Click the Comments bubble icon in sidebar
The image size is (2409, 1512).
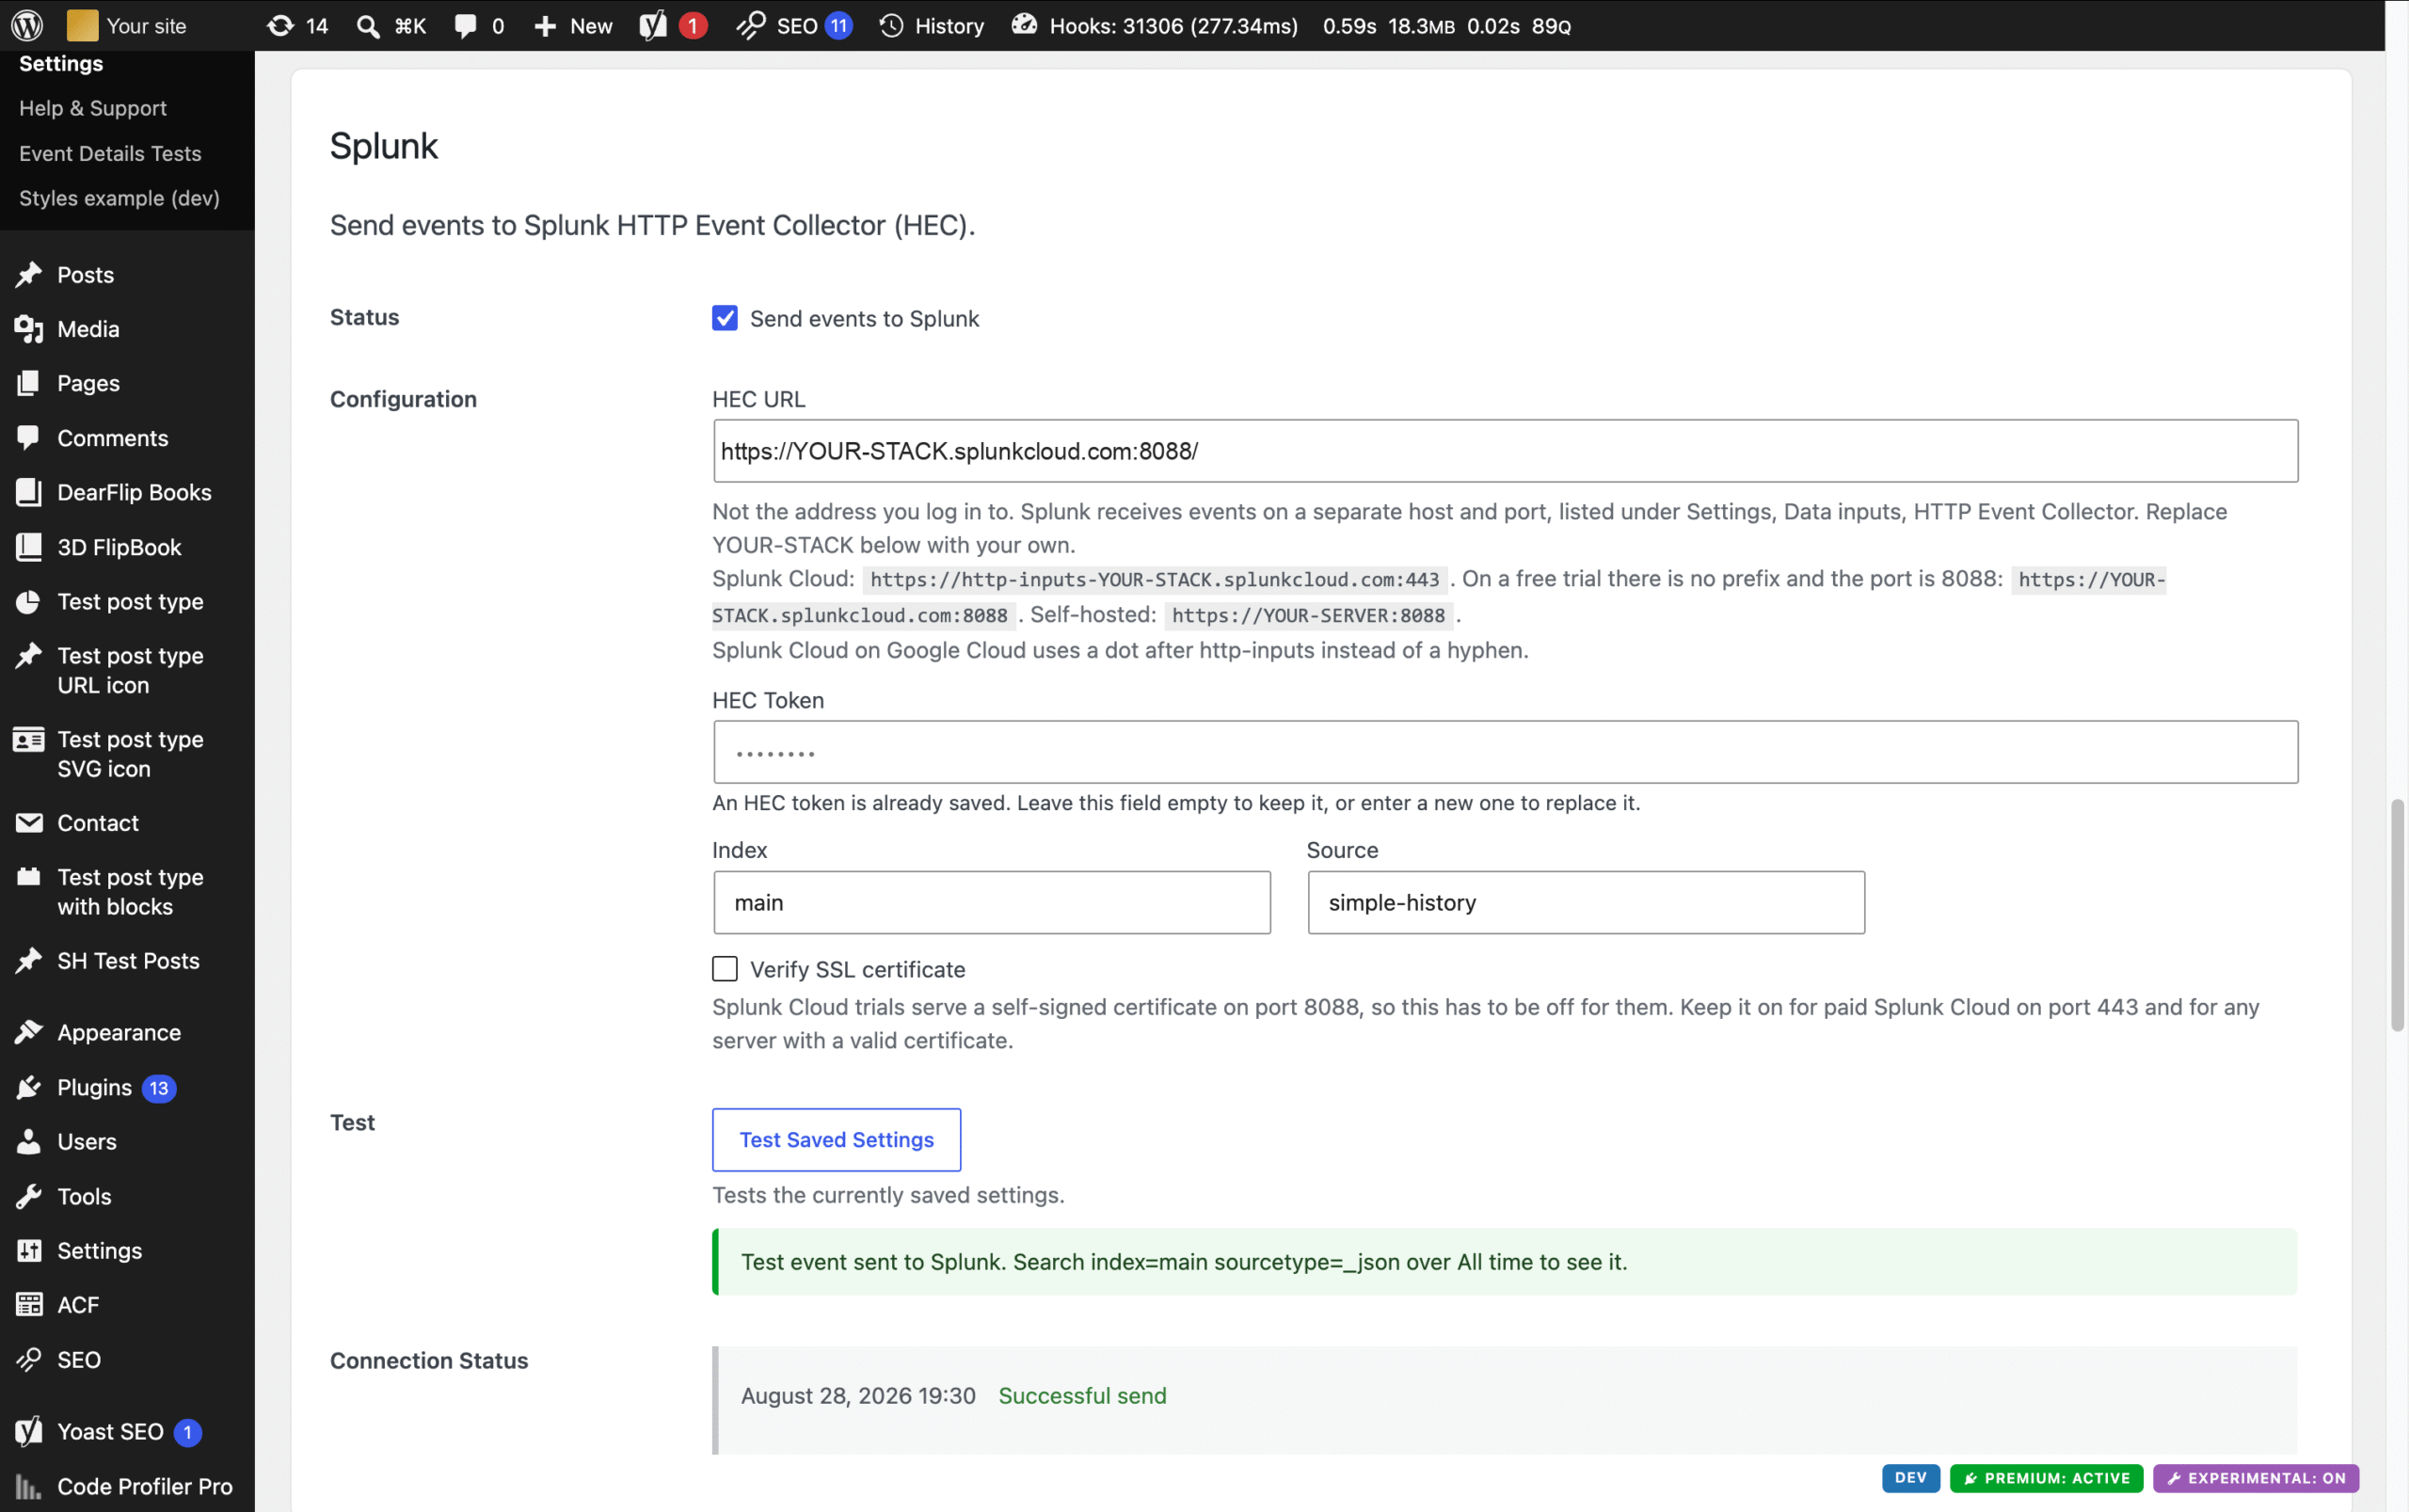click(29, 438)
